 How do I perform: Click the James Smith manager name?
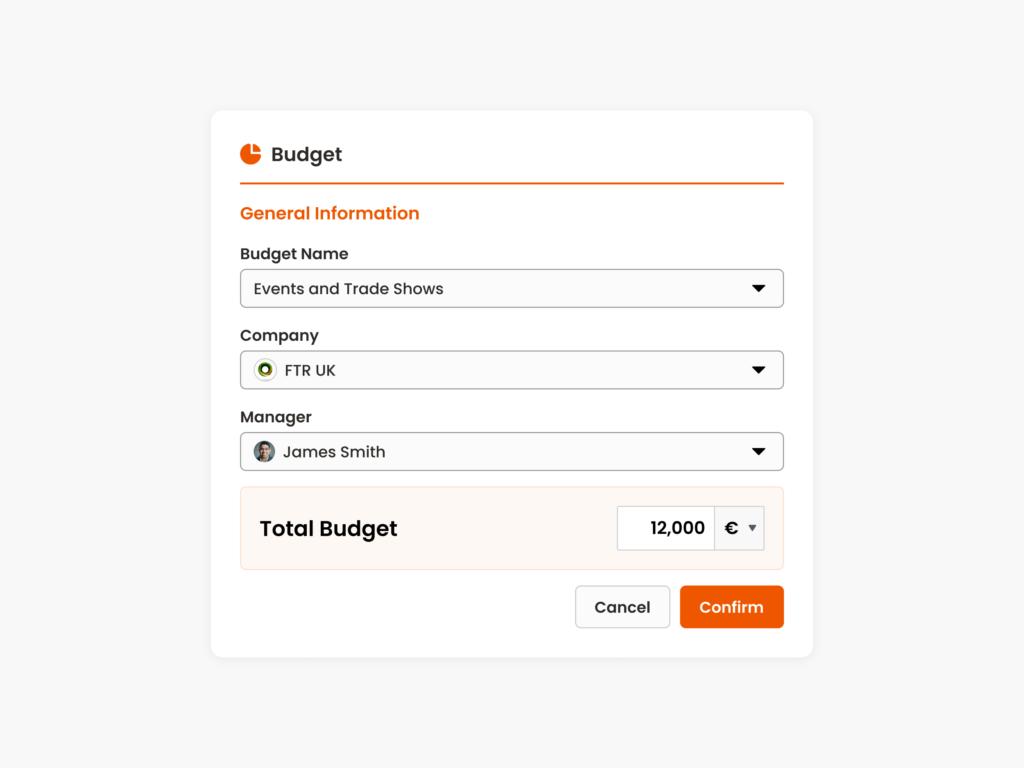[334, 452]
